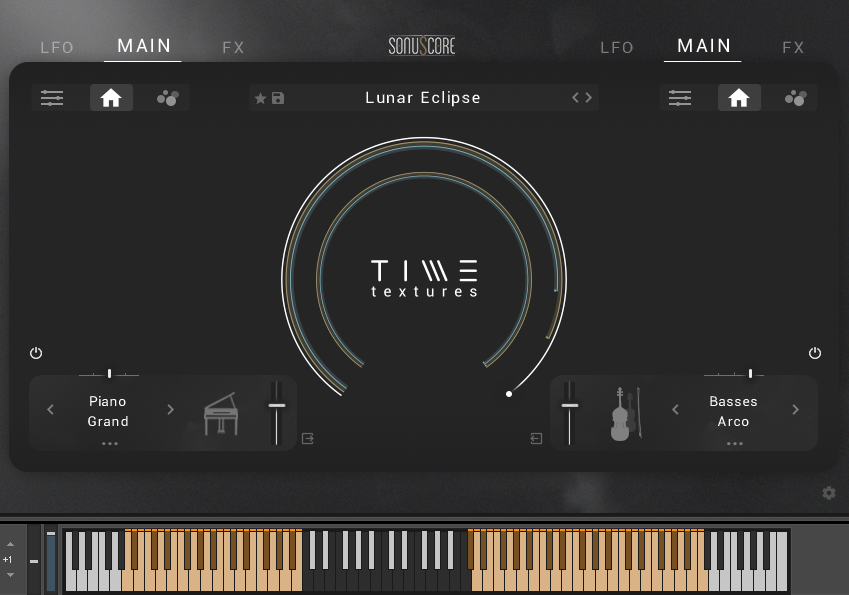The image size is (849, 595).
Task: Select next instrument after Piano Grand
Action: click(171, 410)
